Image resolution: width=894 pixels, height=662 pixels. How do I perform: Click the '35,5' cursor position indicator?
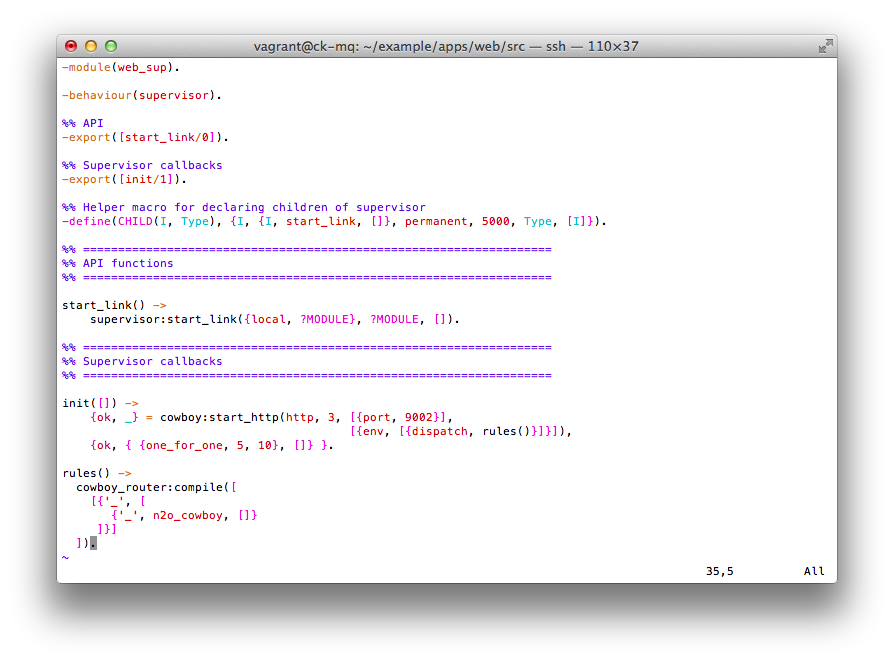(x=719, y=572)
